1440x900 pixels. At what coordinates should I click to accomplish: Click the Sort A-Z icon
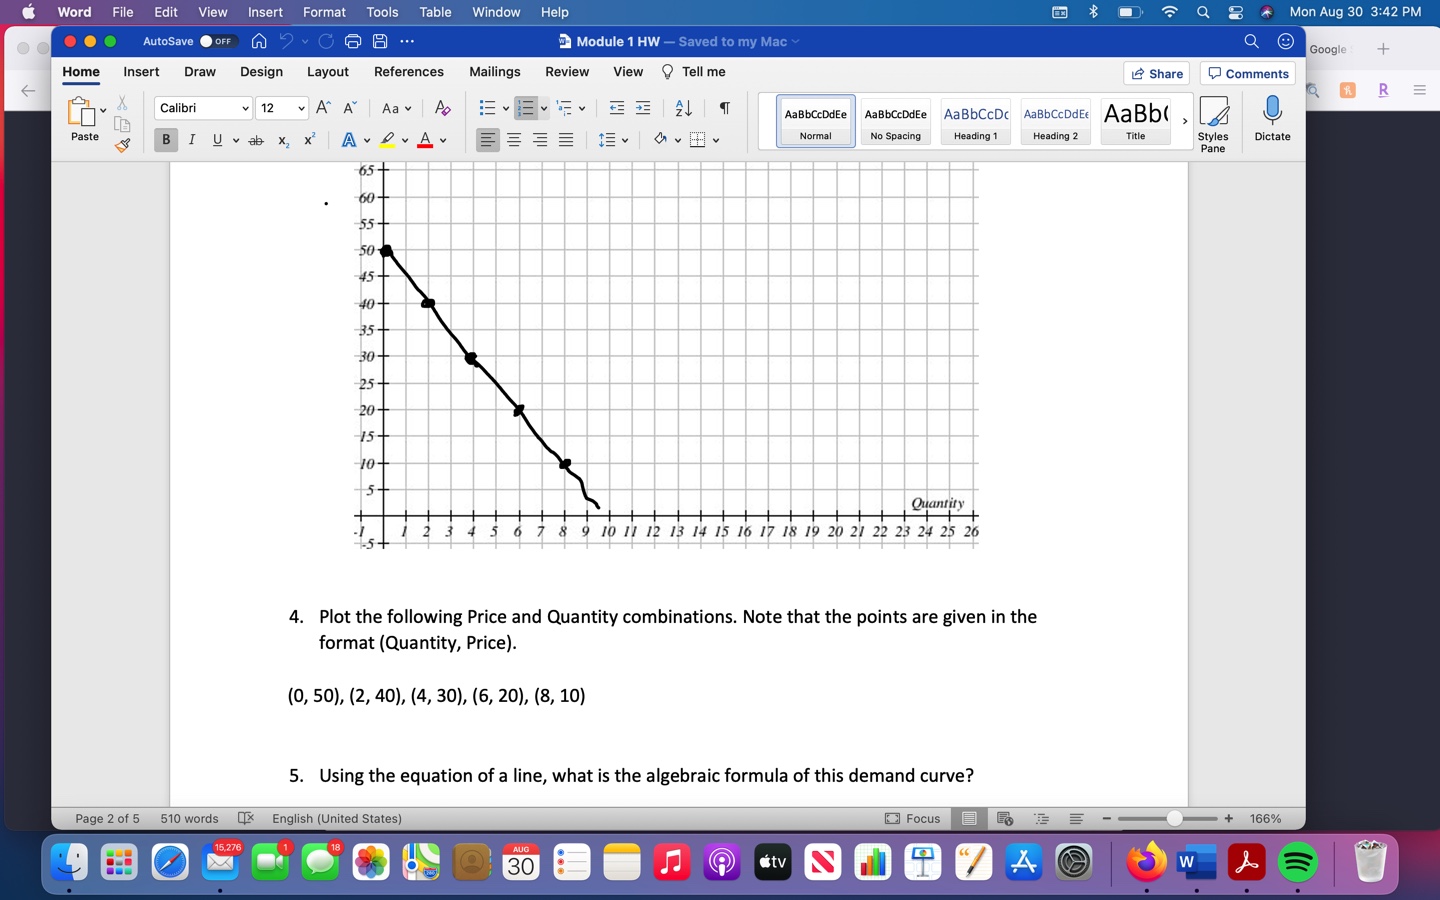pos(682,108)
